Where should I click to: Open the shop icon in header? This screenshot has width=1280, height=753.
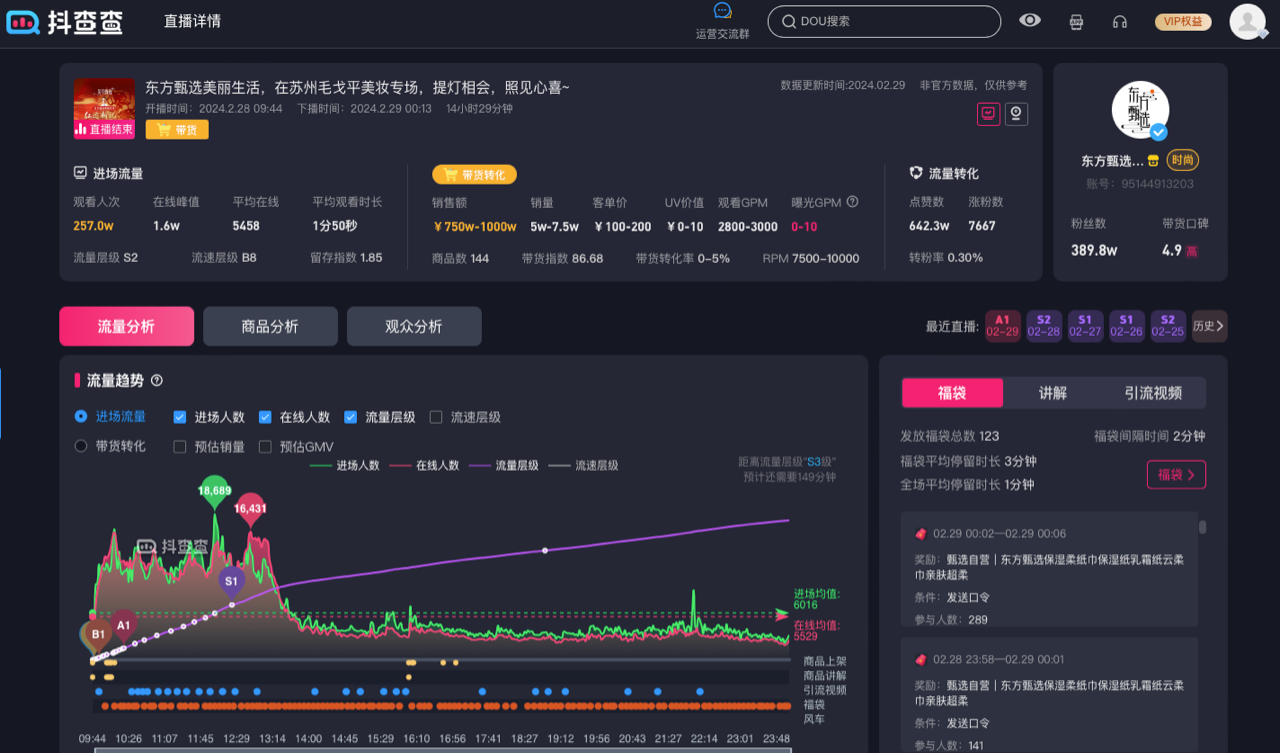click(x=1076, y=21)
